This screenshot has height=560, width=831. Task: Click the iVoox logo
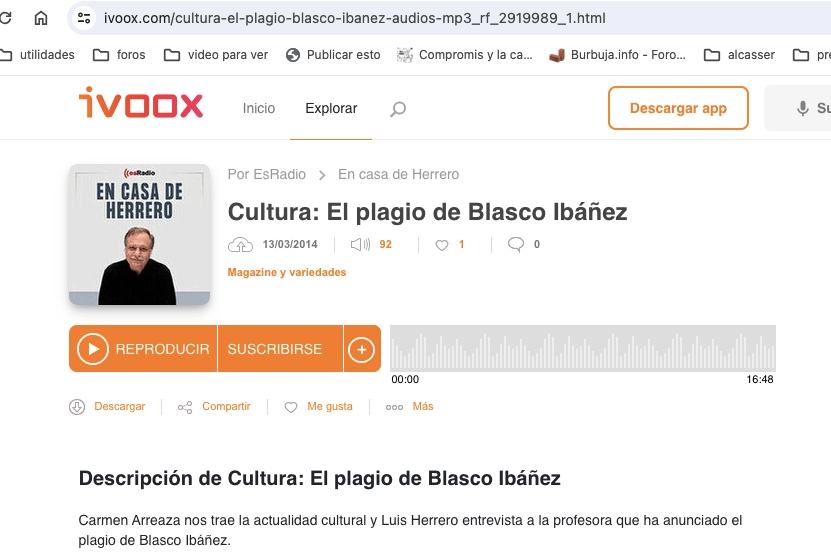click(x=141, y=103)
